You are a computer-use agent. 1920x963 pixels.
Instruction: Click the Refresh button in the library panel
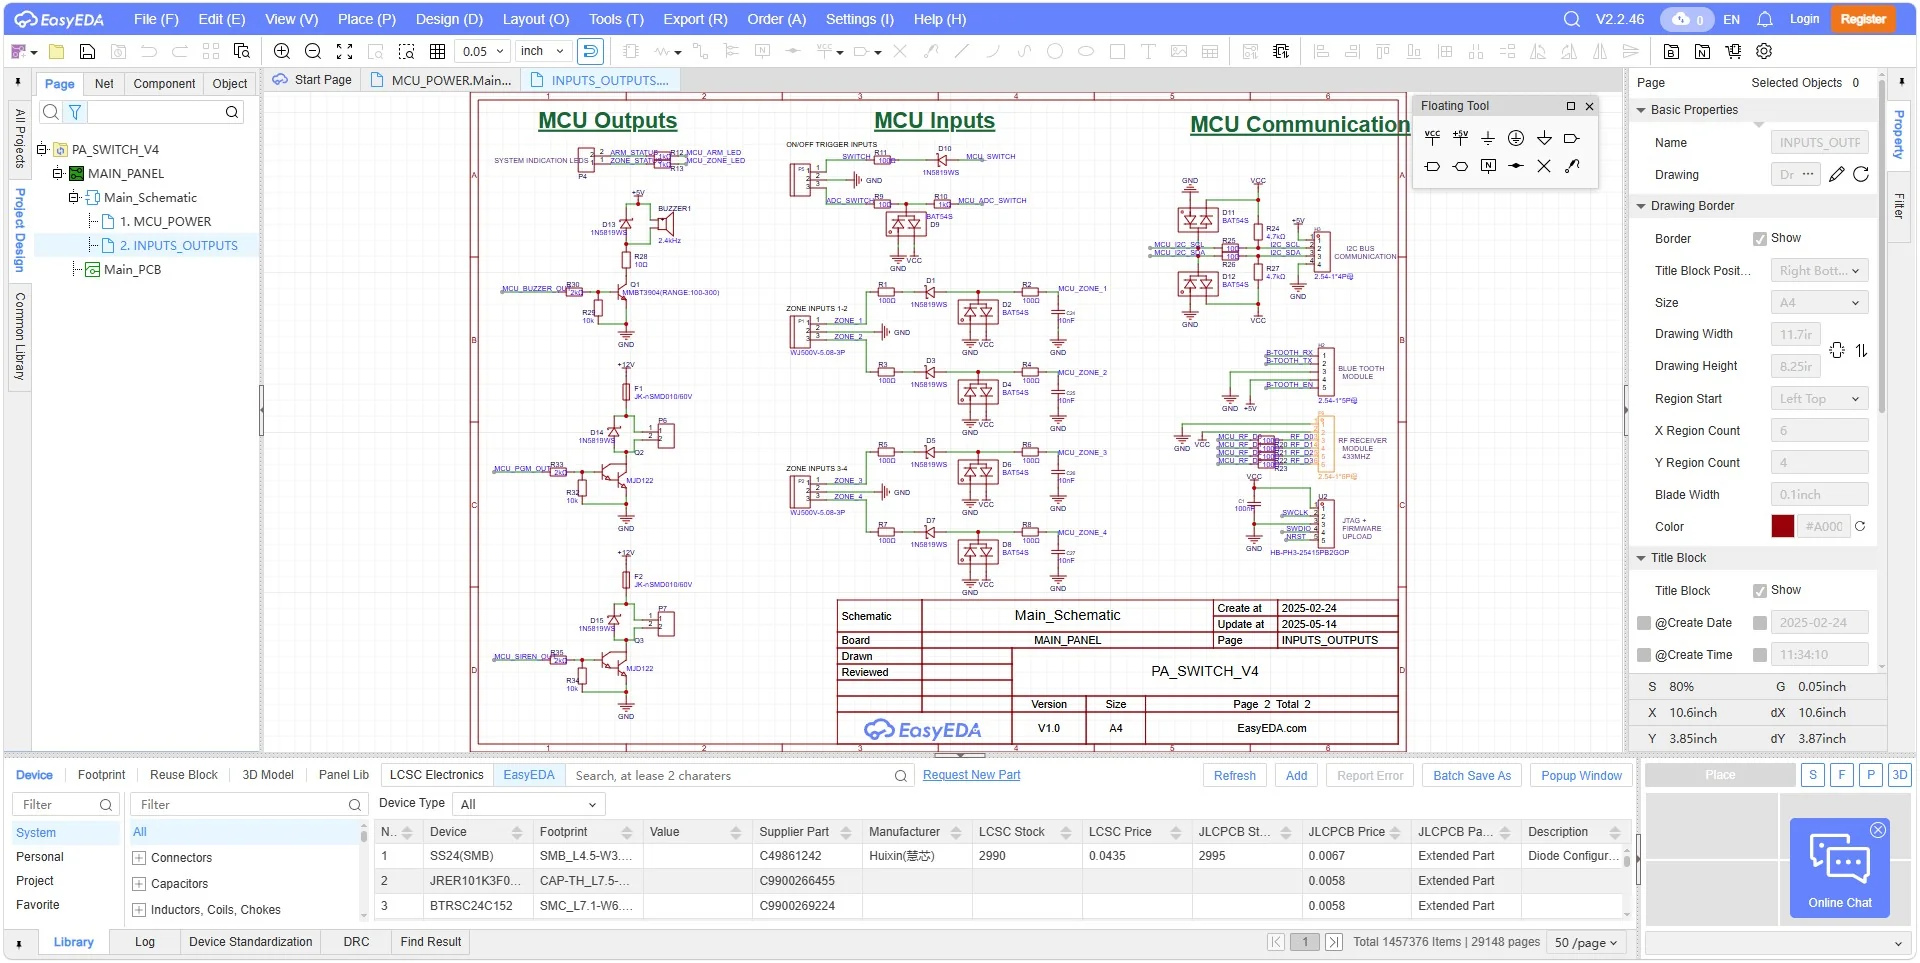1233,775
